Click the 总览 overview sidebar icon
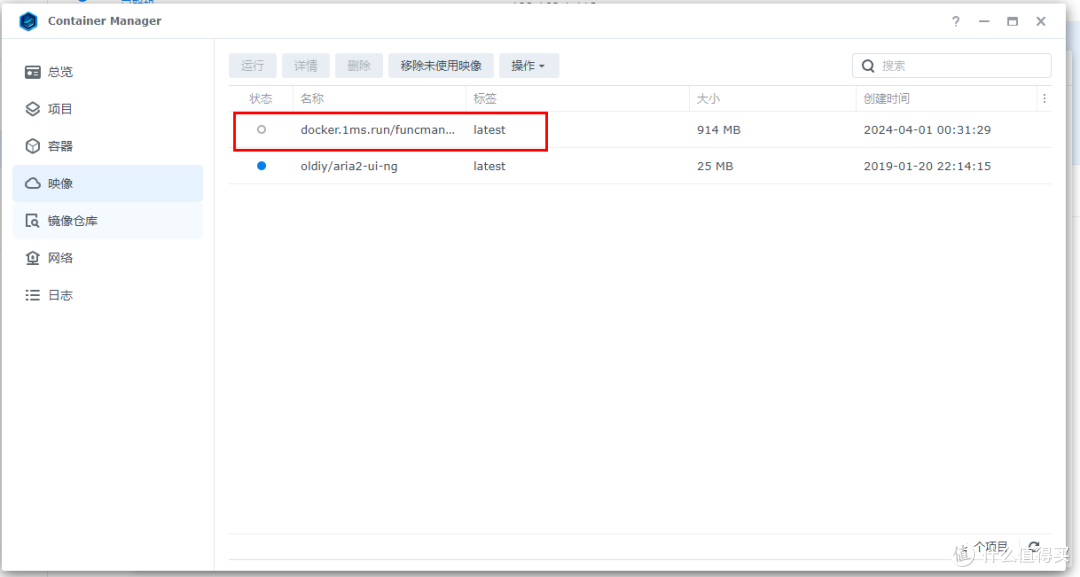Viewport: 1080px width, 577px height. (x=32, y=72)
